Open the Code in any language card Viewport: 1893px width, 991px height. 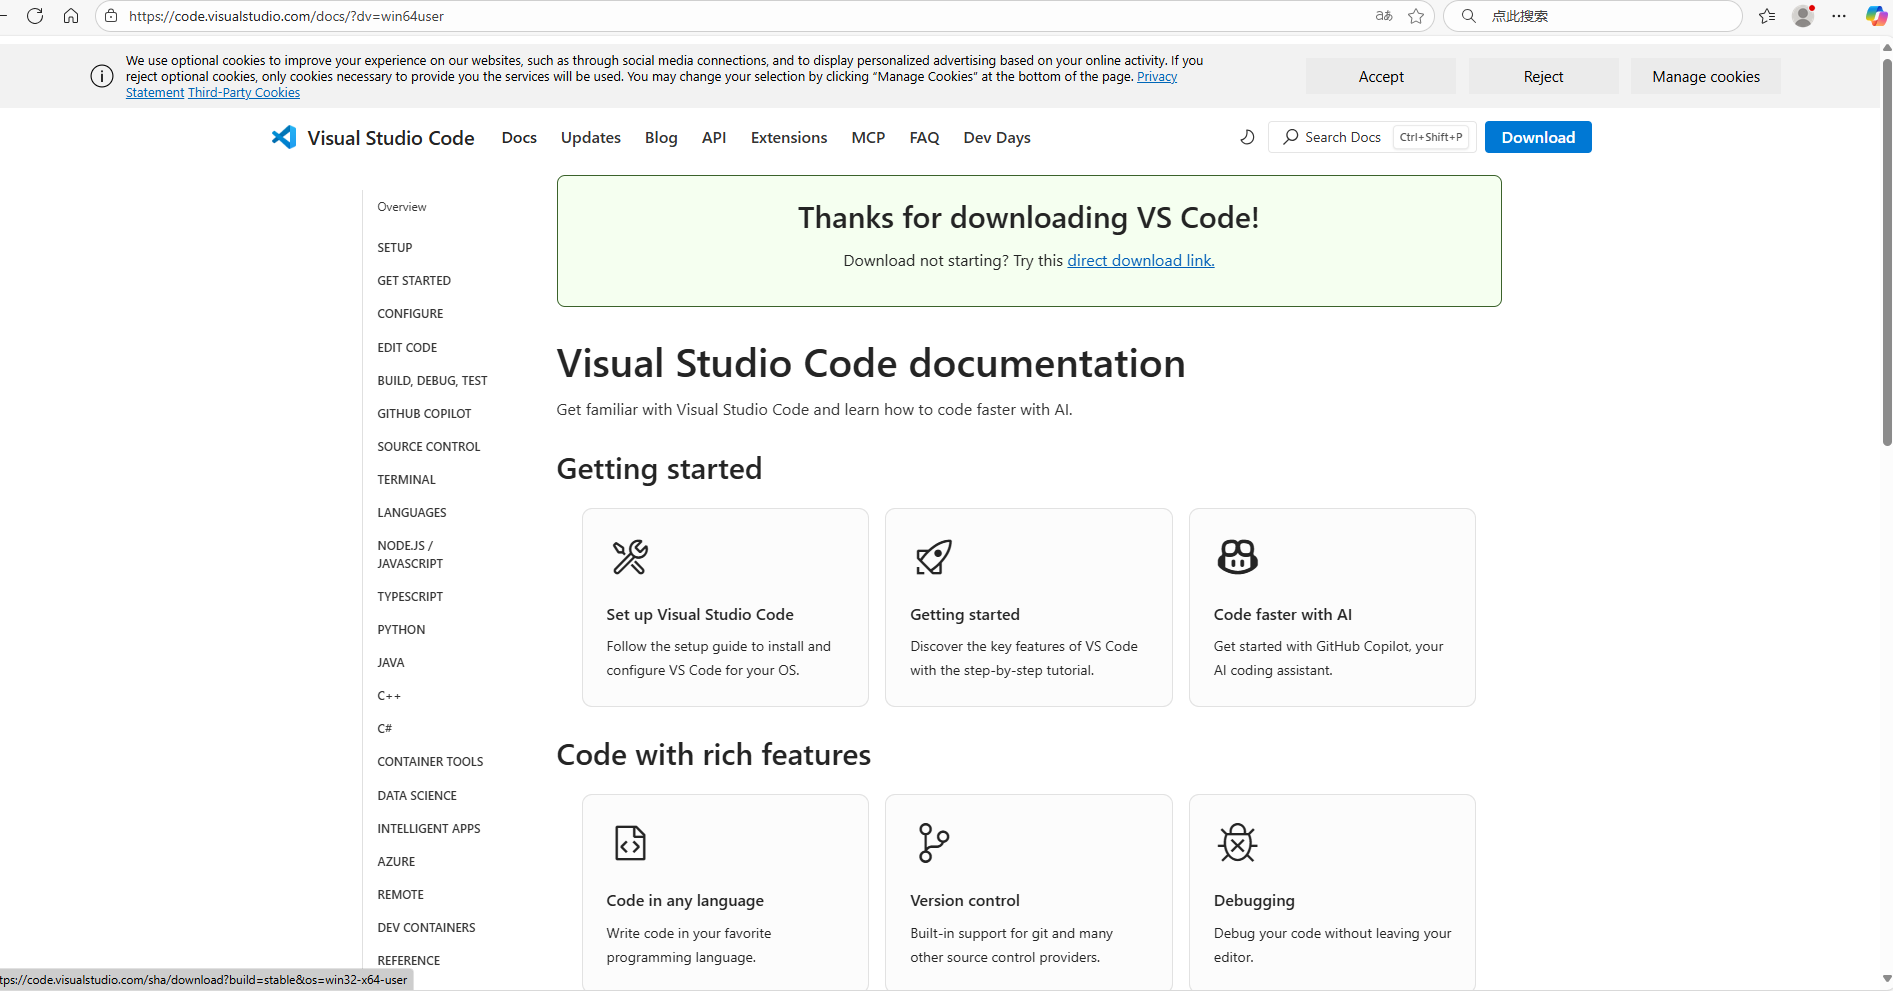[725, 892]
